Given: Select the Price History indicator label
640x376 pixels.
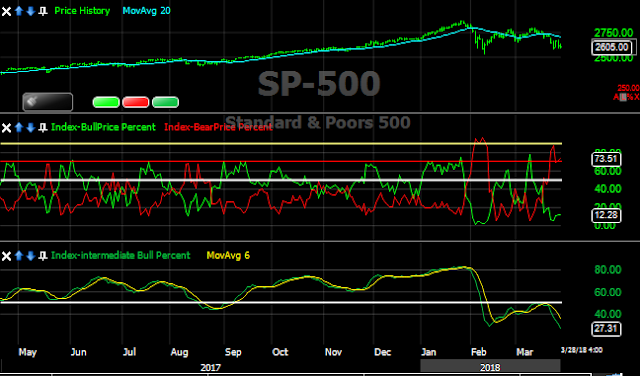Looking at the screenshot, I should pos(82,11).
